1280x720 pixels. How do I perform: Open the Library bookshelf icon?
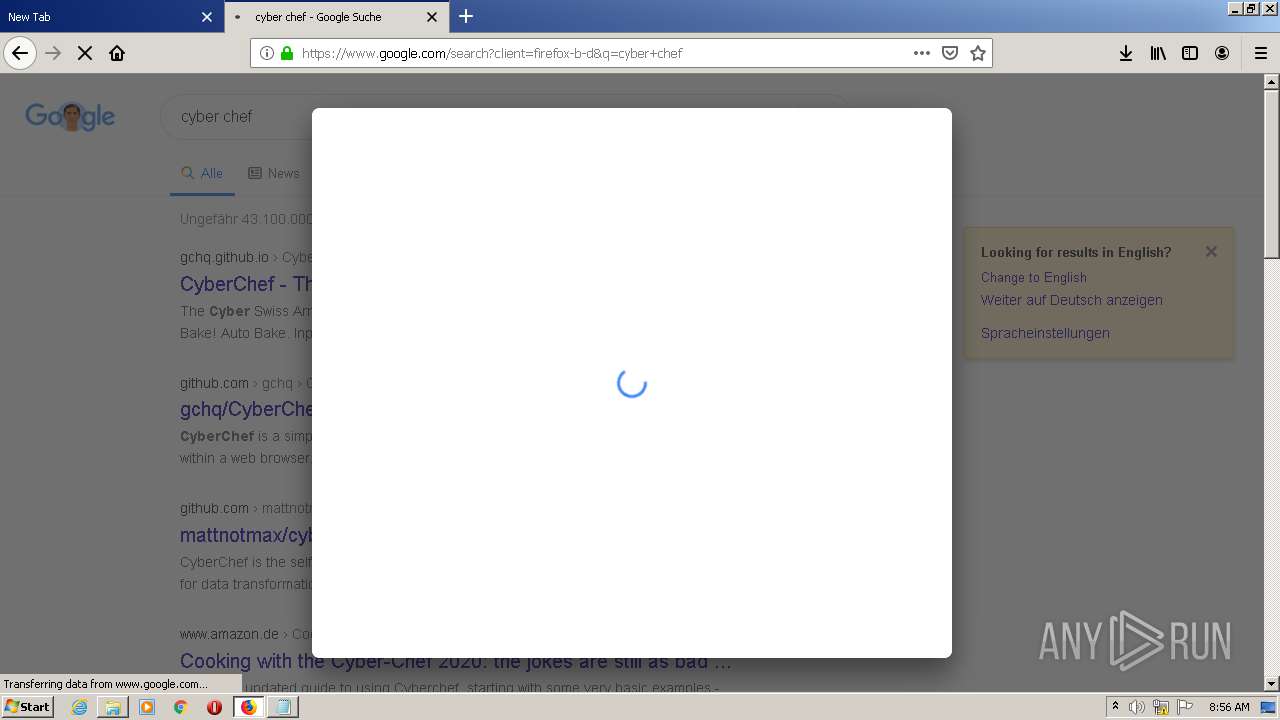pos(1158,53)
